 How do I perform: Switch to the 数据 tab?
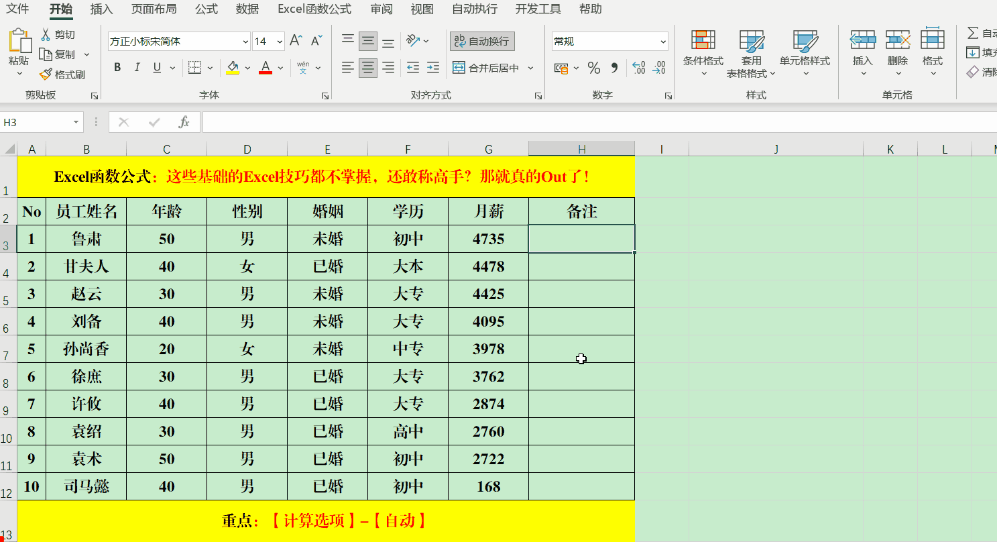click(247, 9)
